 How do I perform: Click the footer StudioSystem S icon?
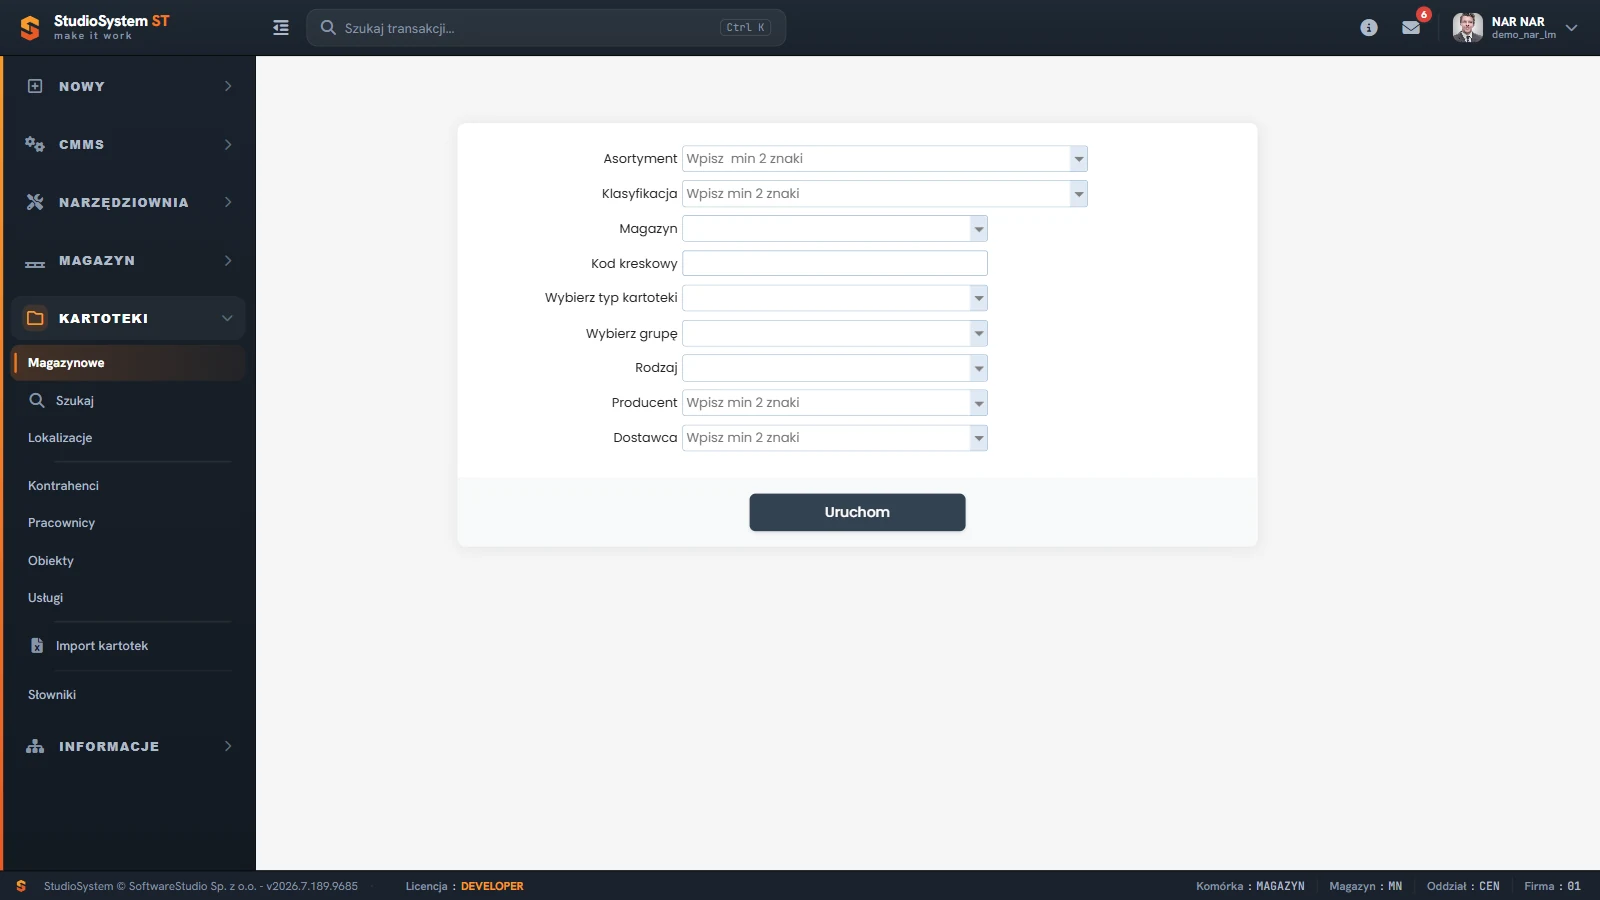click(x=21, y=886)
